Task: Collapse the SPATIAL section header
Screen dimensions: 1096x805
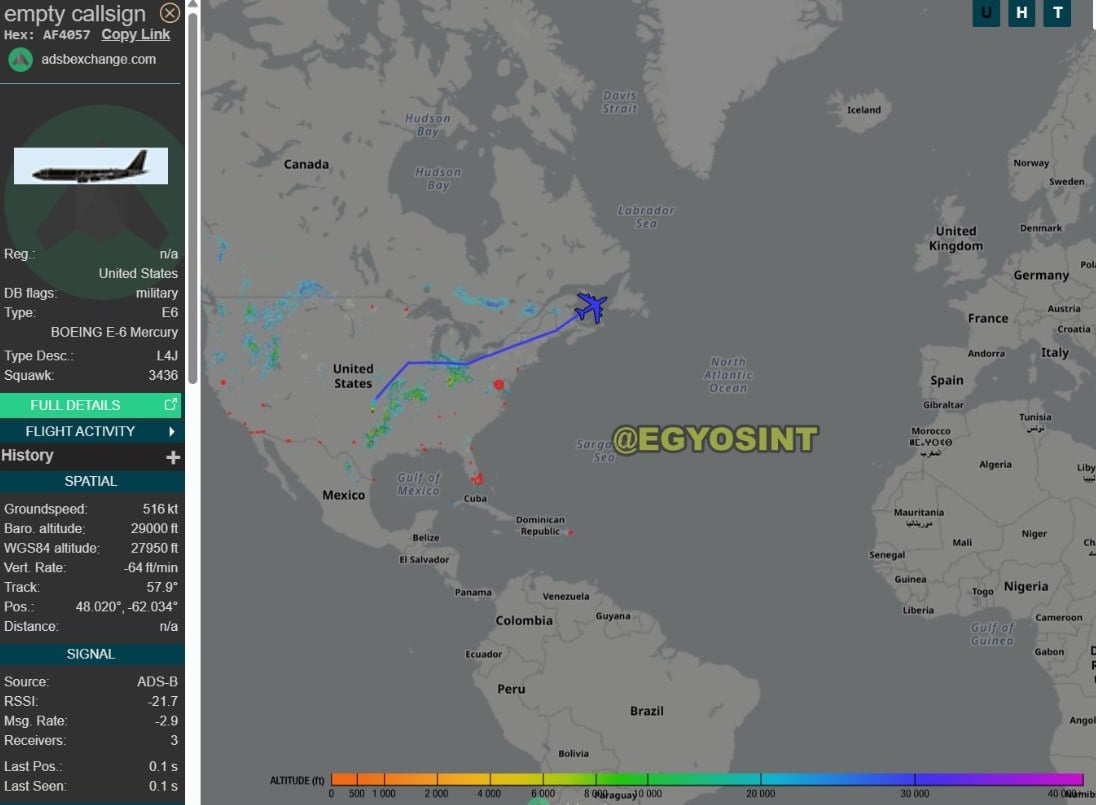Action: (91, 481)
